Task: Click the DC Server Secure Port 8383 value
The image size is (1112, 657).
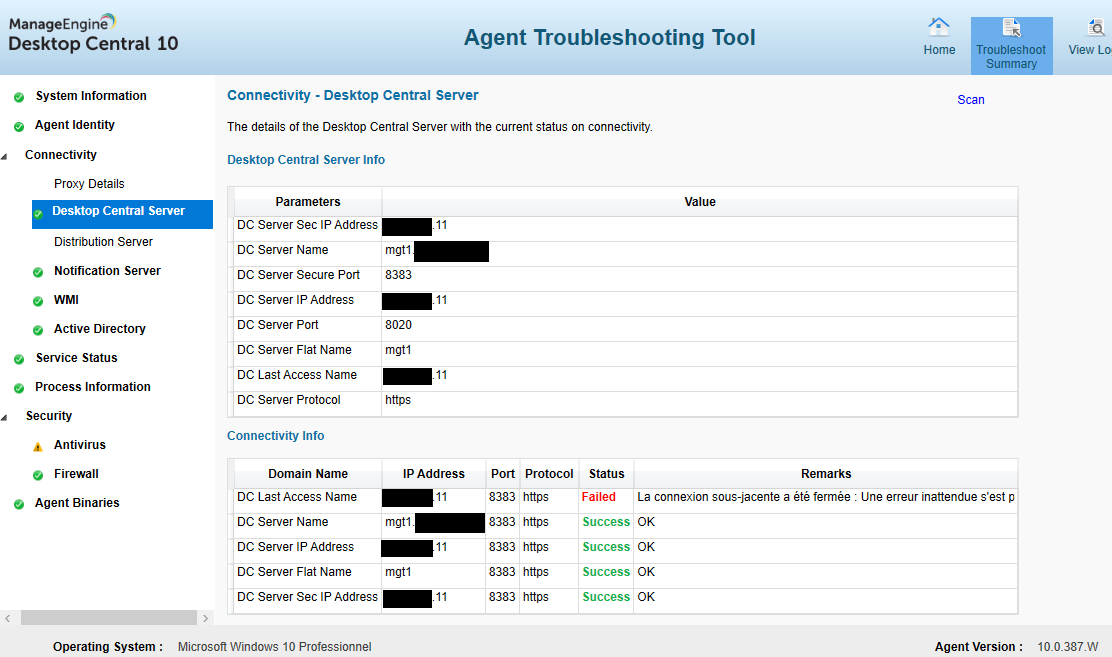Action: (399, 275)
